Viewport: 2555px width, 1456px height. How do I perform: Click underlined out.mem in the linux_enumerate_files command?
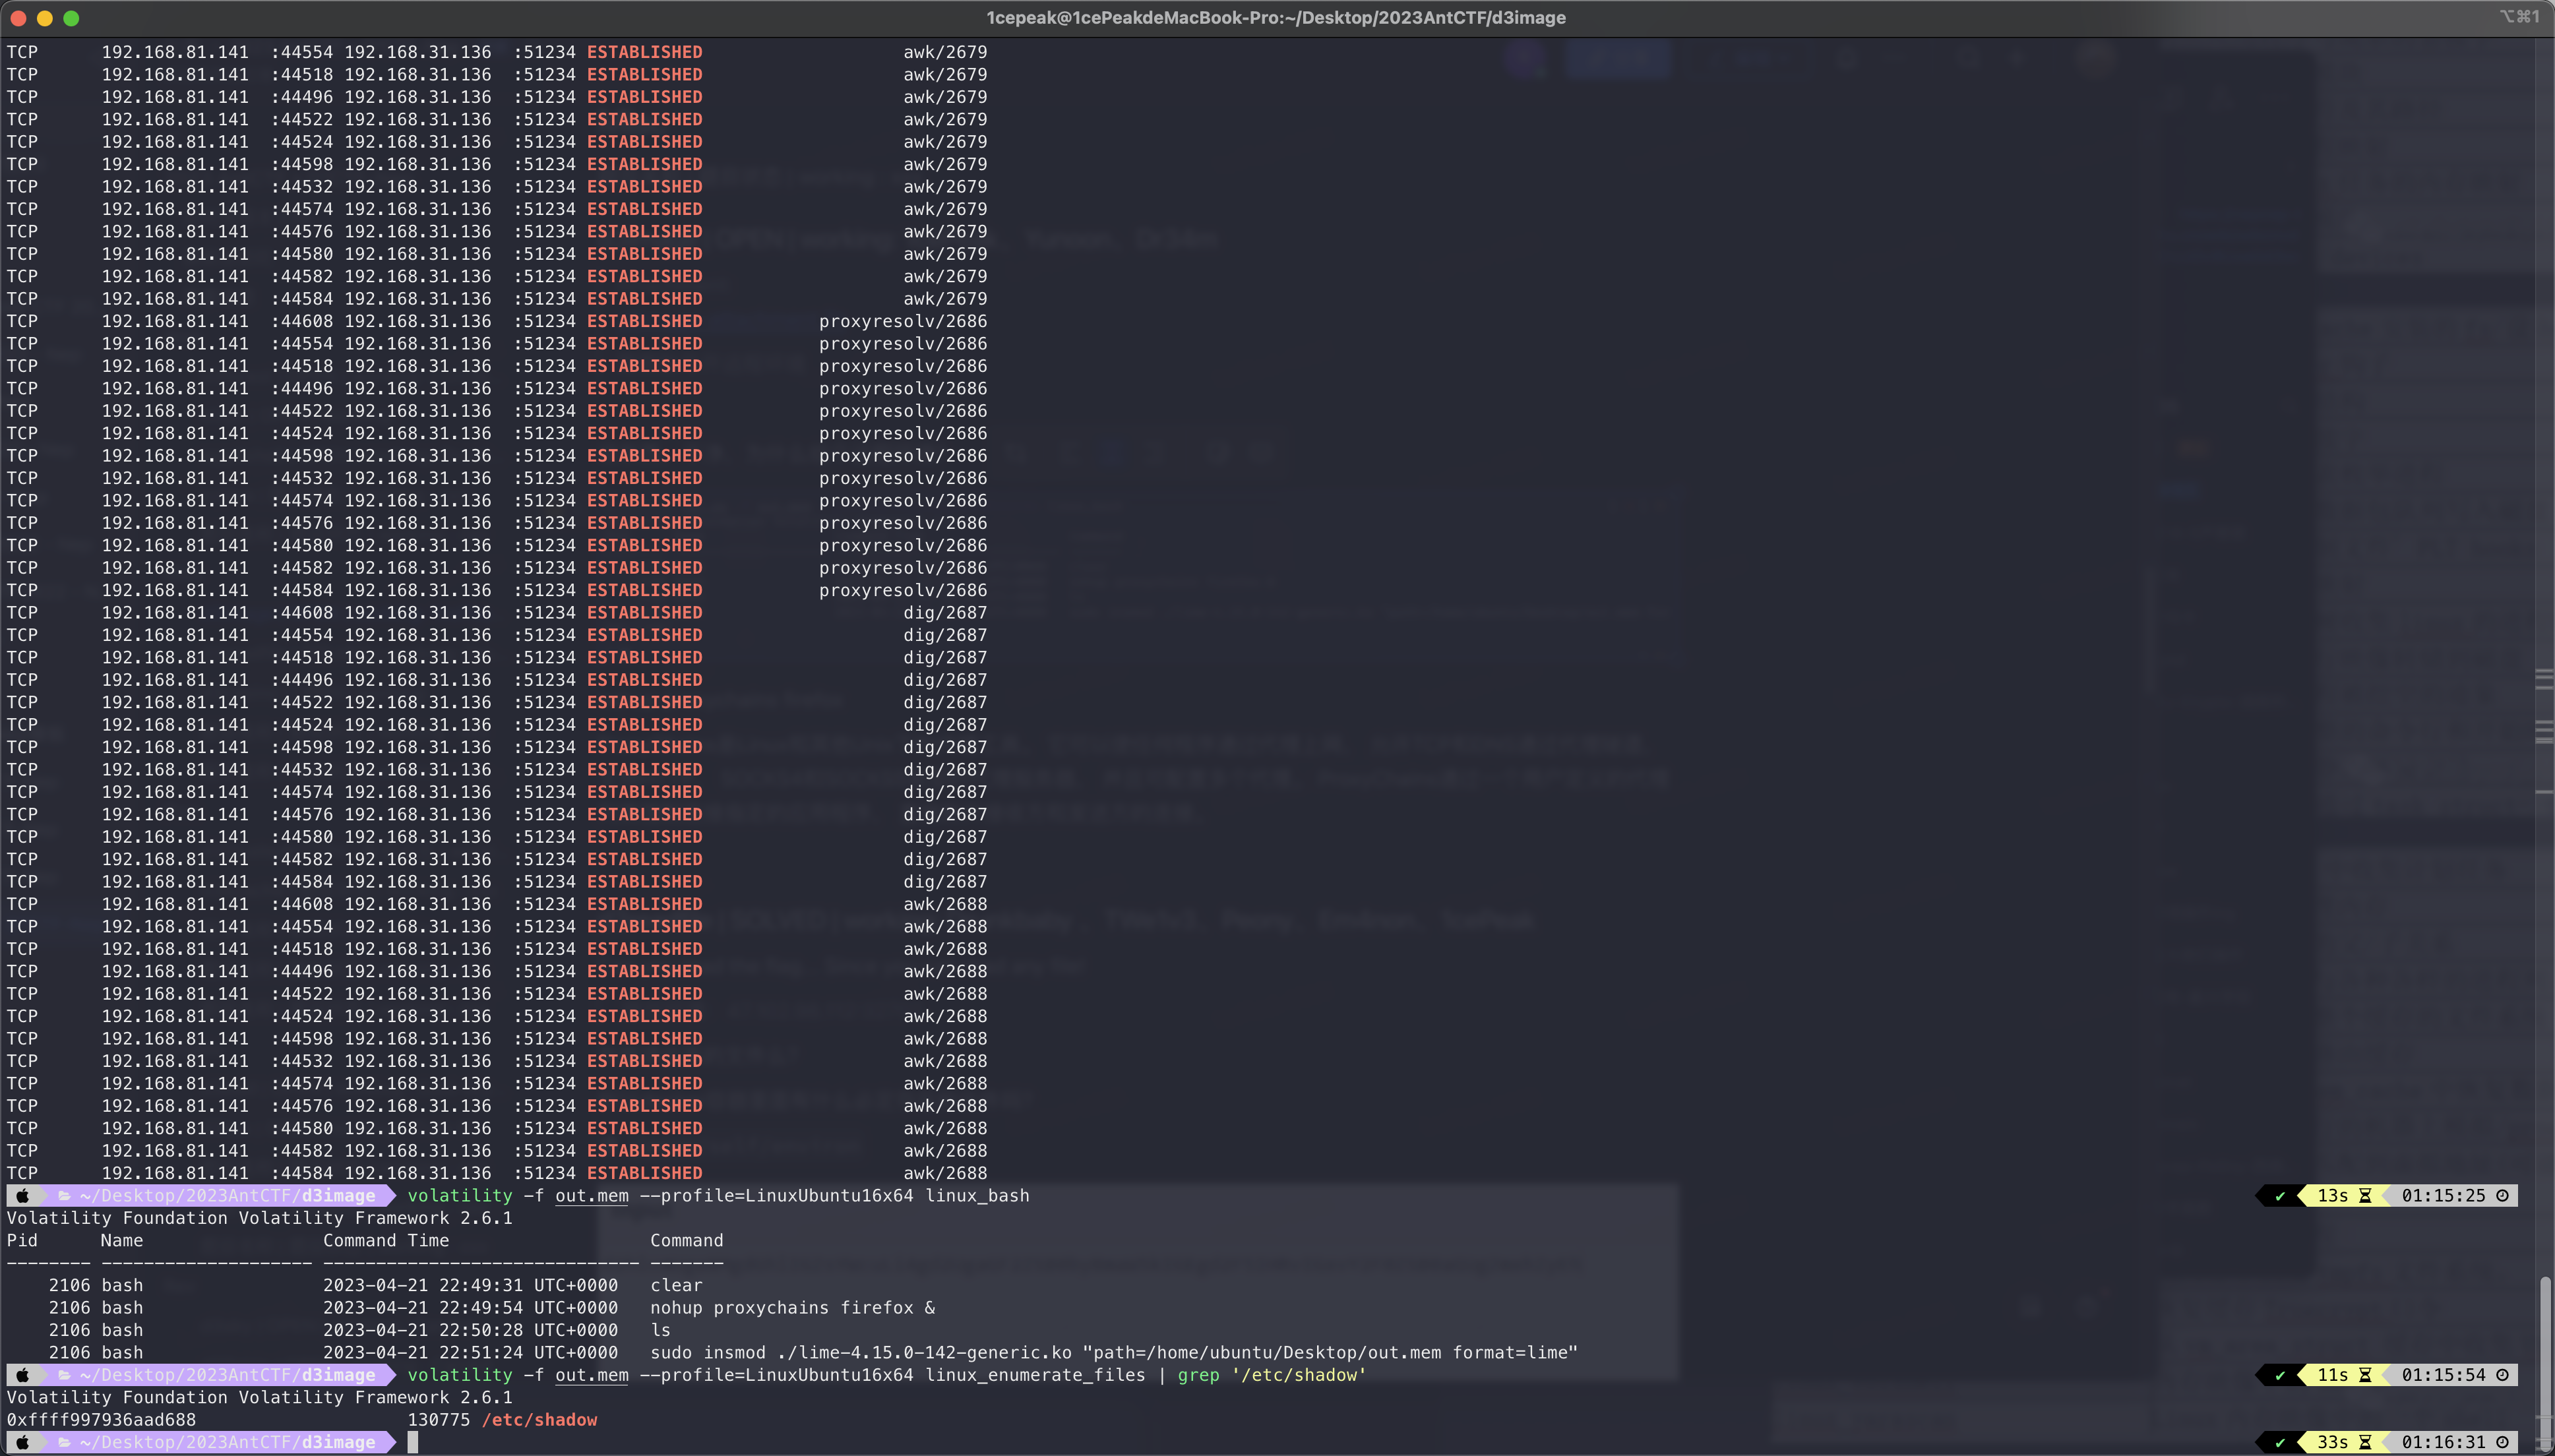tap(592, 1375)
